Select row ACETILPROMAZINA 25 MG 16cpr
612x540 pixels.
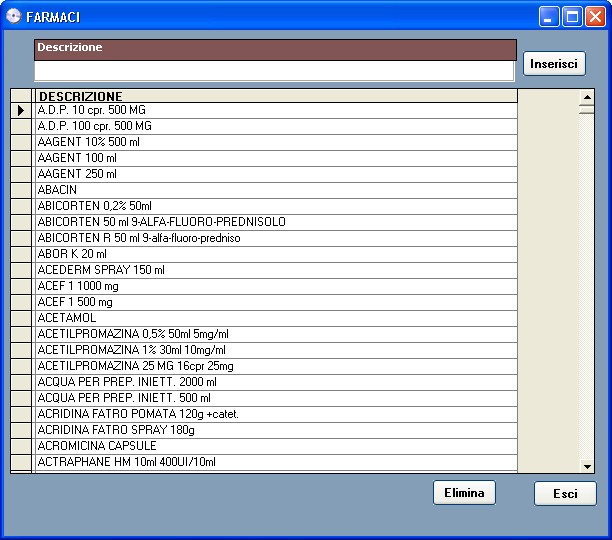(276, 367)
